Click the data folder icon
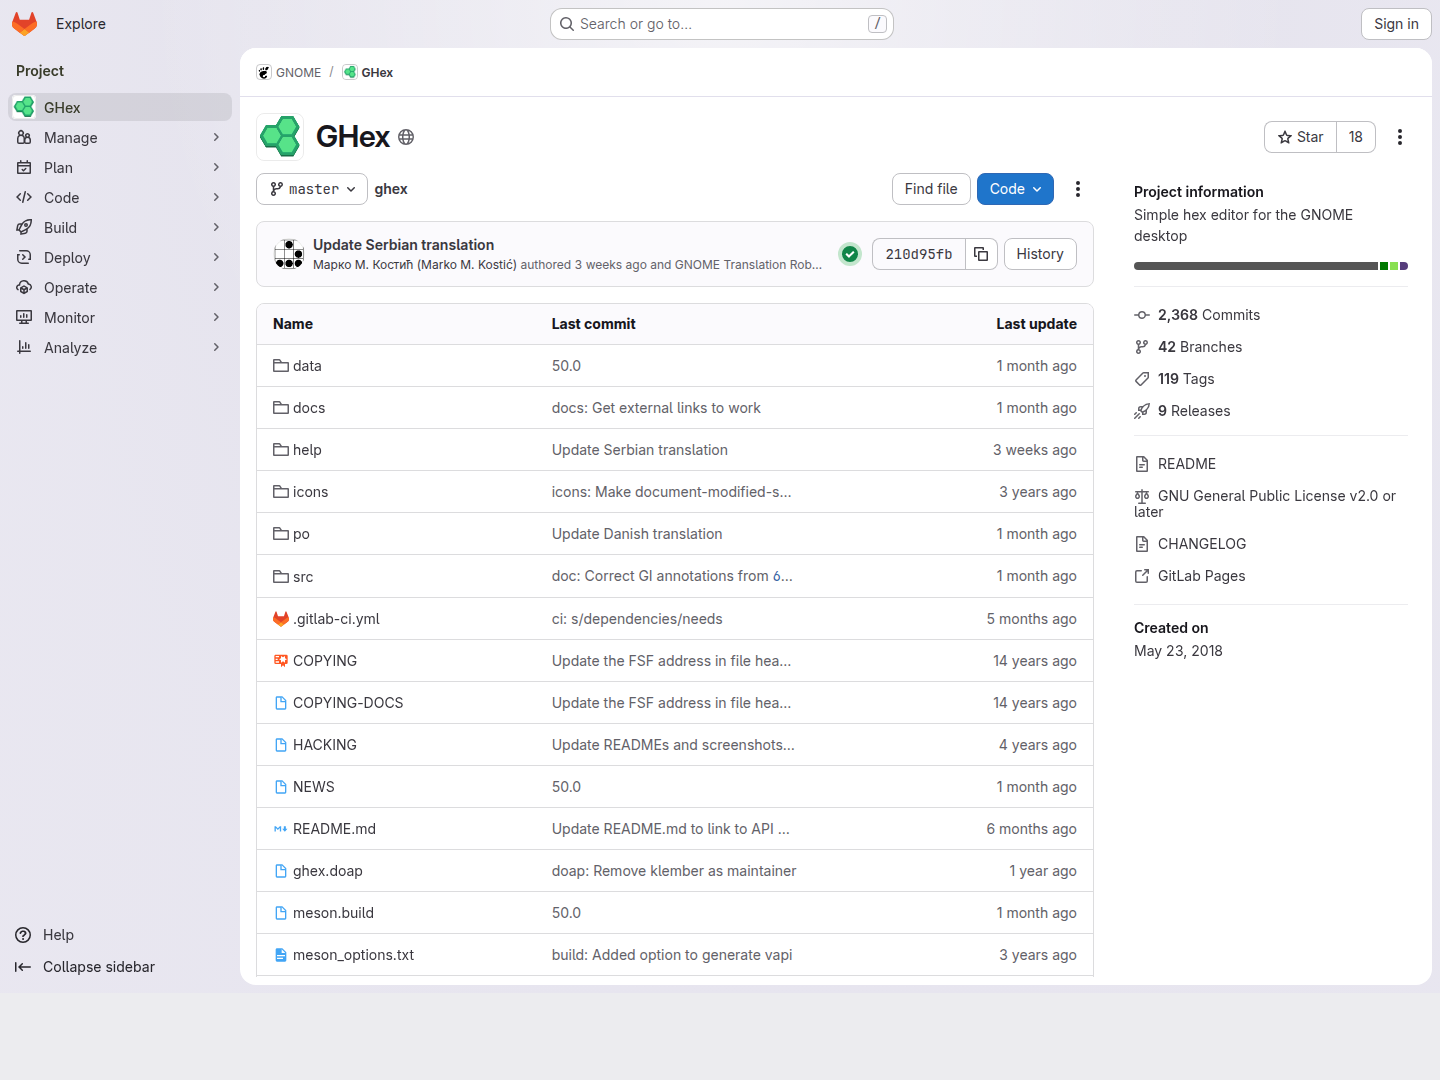This screenshot has width=1440, height=1080. point(281,366)
